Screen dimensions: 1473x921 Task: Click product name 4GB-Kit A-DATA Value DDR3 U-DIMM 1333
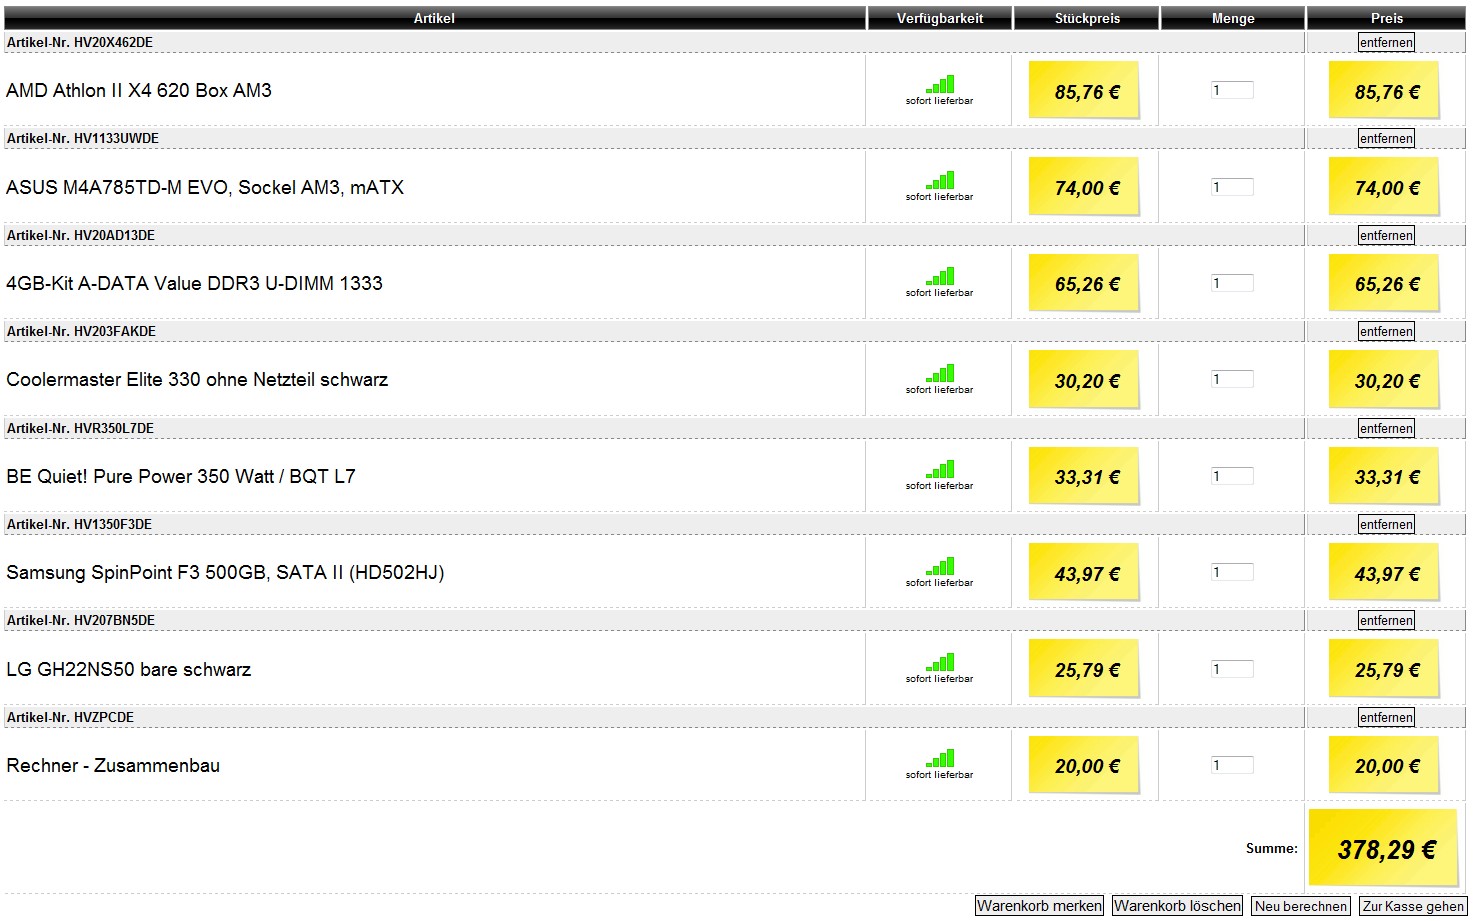tap(194, 283)
